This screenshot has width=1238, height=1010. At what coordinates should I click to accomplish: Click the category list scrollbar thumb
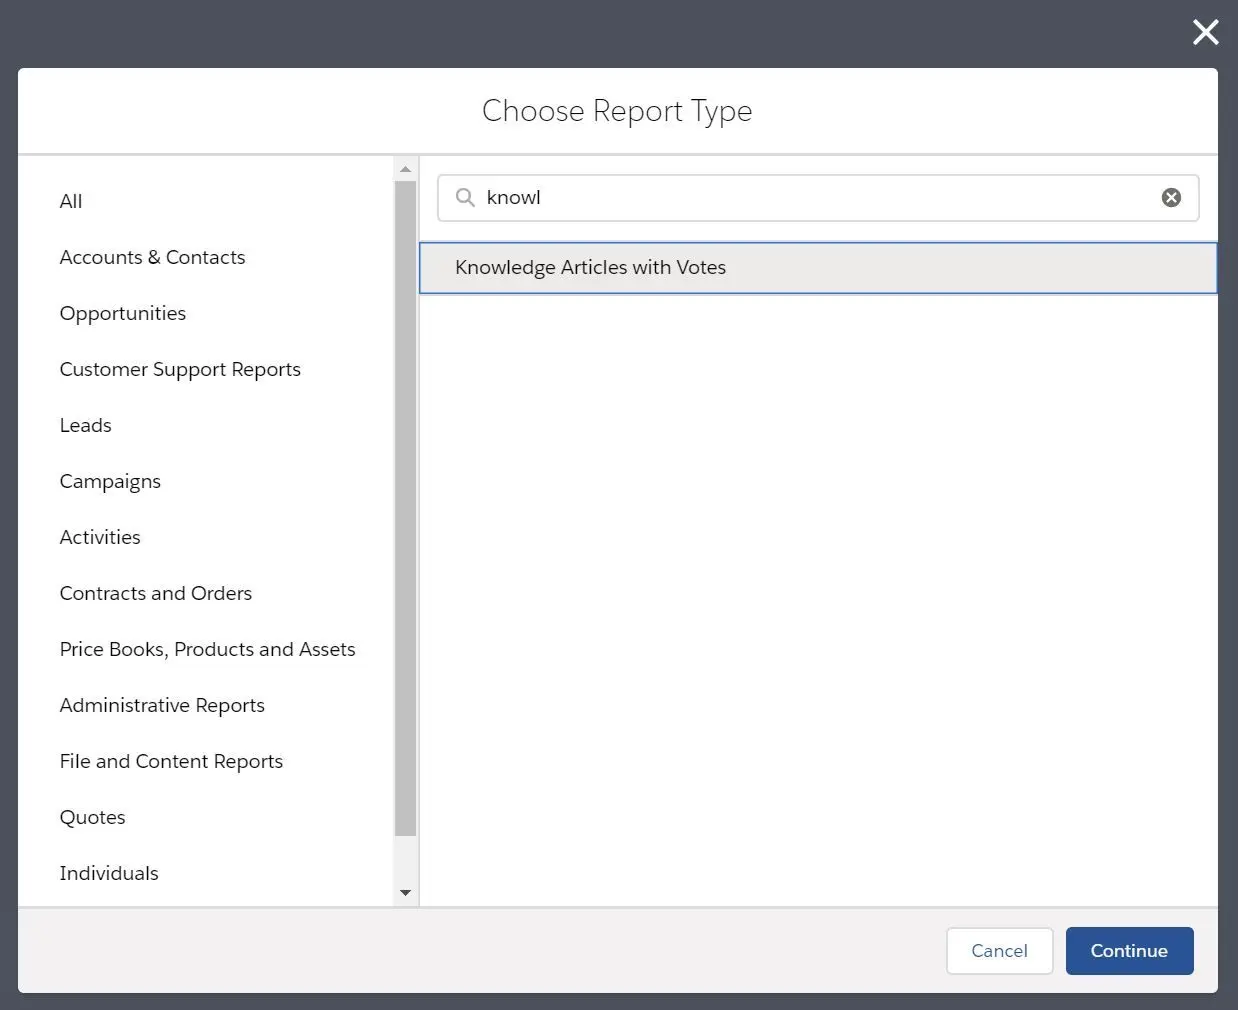pos(405,508)
